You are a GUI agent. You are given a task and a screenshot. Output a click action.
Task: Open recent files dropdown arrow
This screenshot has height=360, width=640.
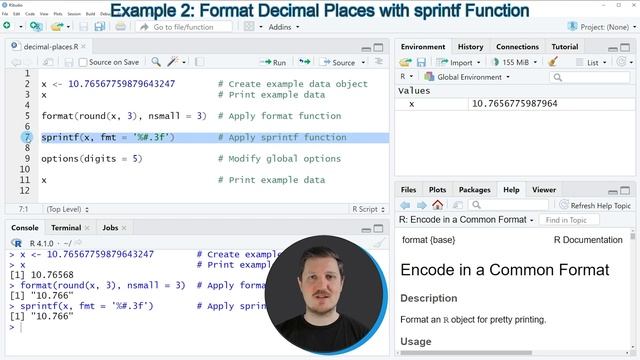[x=68, y=27]
